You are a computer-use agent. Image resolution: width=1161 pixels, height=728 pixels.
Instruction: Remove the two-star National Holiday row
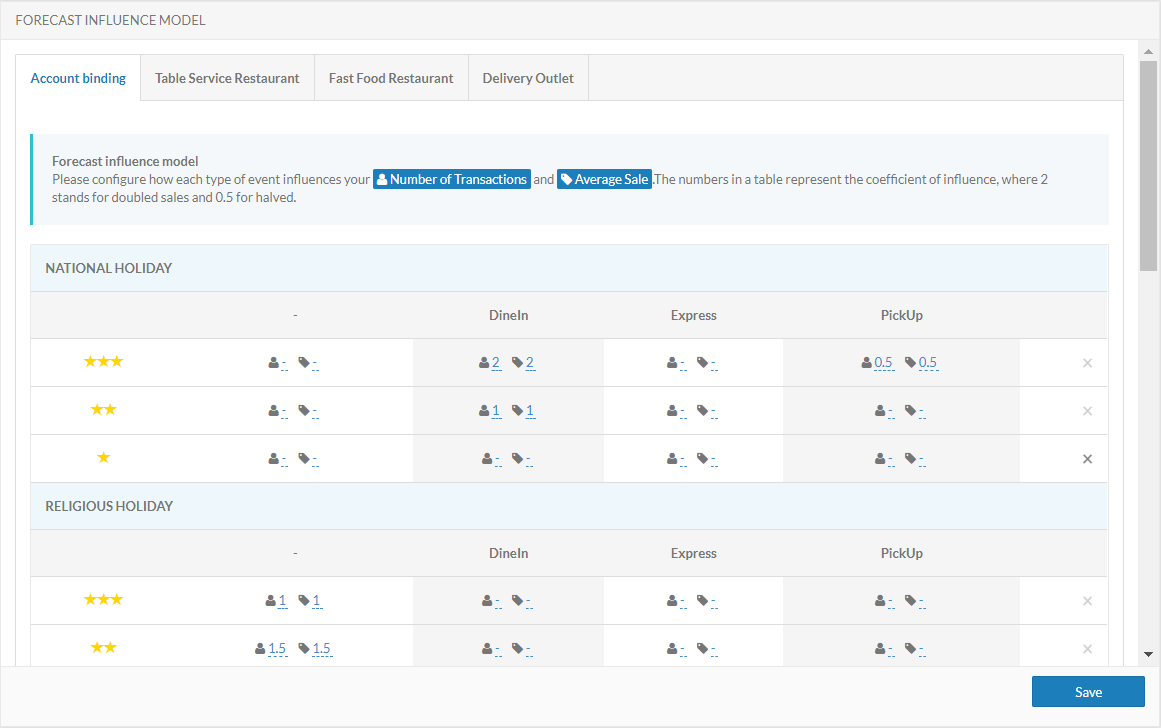click(x=1087, y=411)
